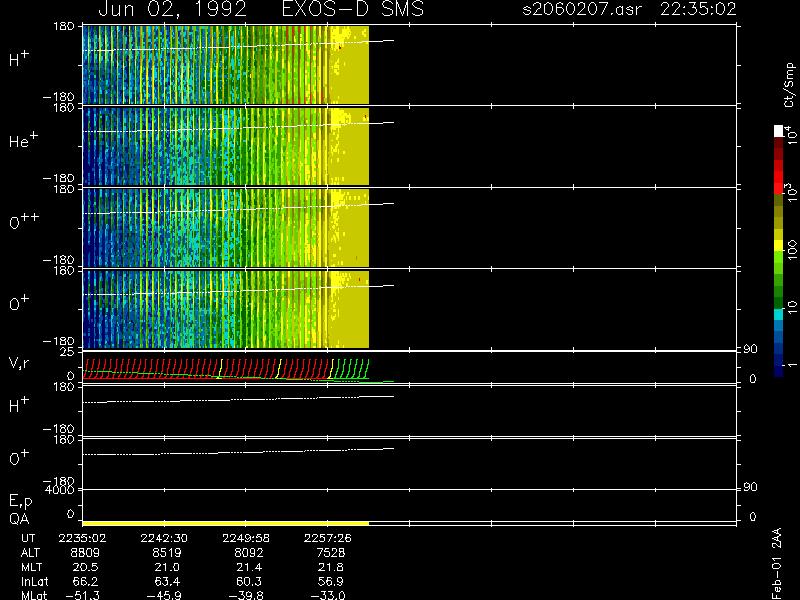Viewport: 800px width, 600px height.
Task: Click the 'QA' row label
Action: 19,519
